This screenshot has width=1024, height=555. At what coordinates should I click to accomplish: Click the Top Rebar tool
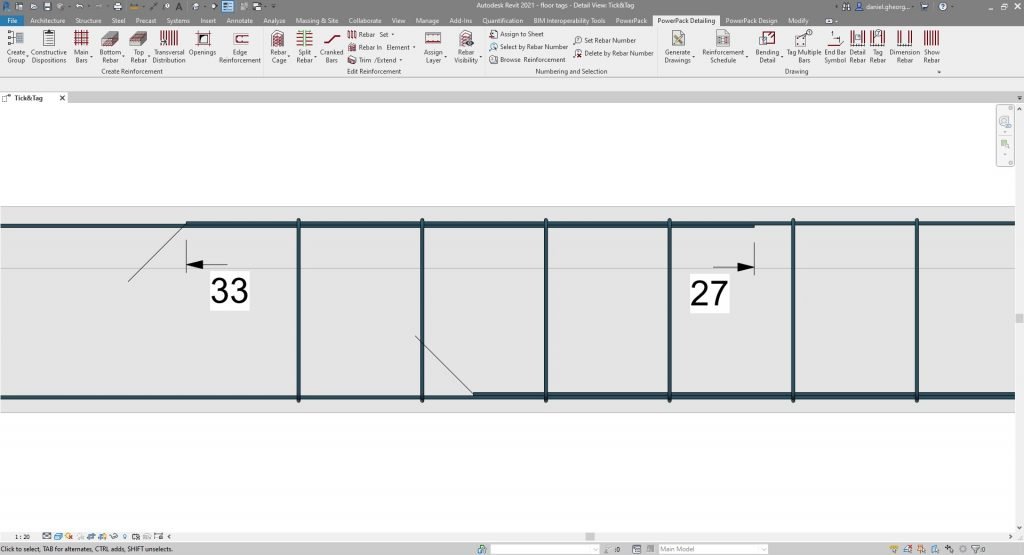point(138,46)
